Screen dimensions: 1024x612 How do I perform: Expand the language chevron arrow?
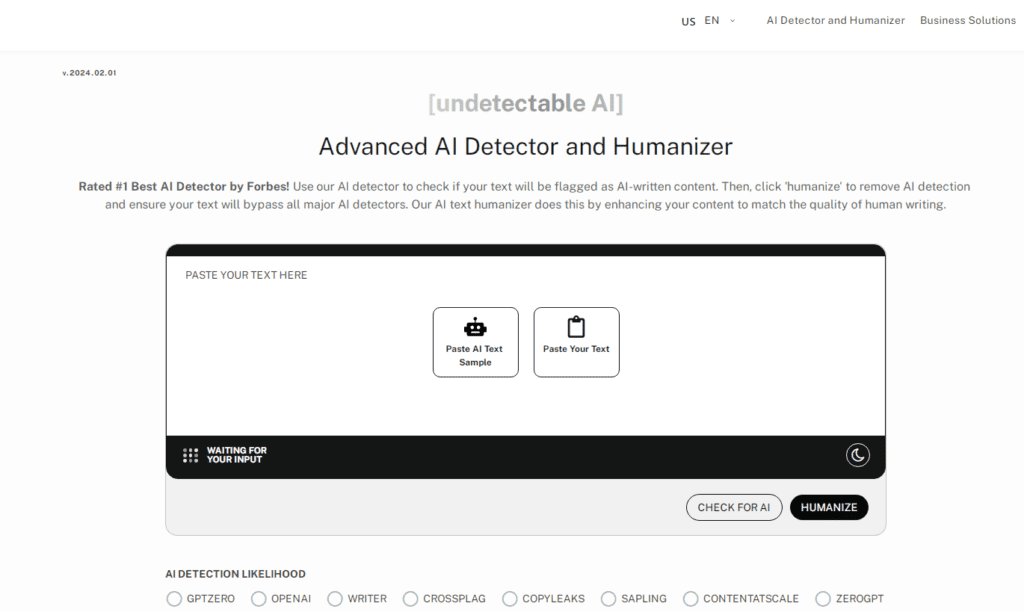coord(733,21)
